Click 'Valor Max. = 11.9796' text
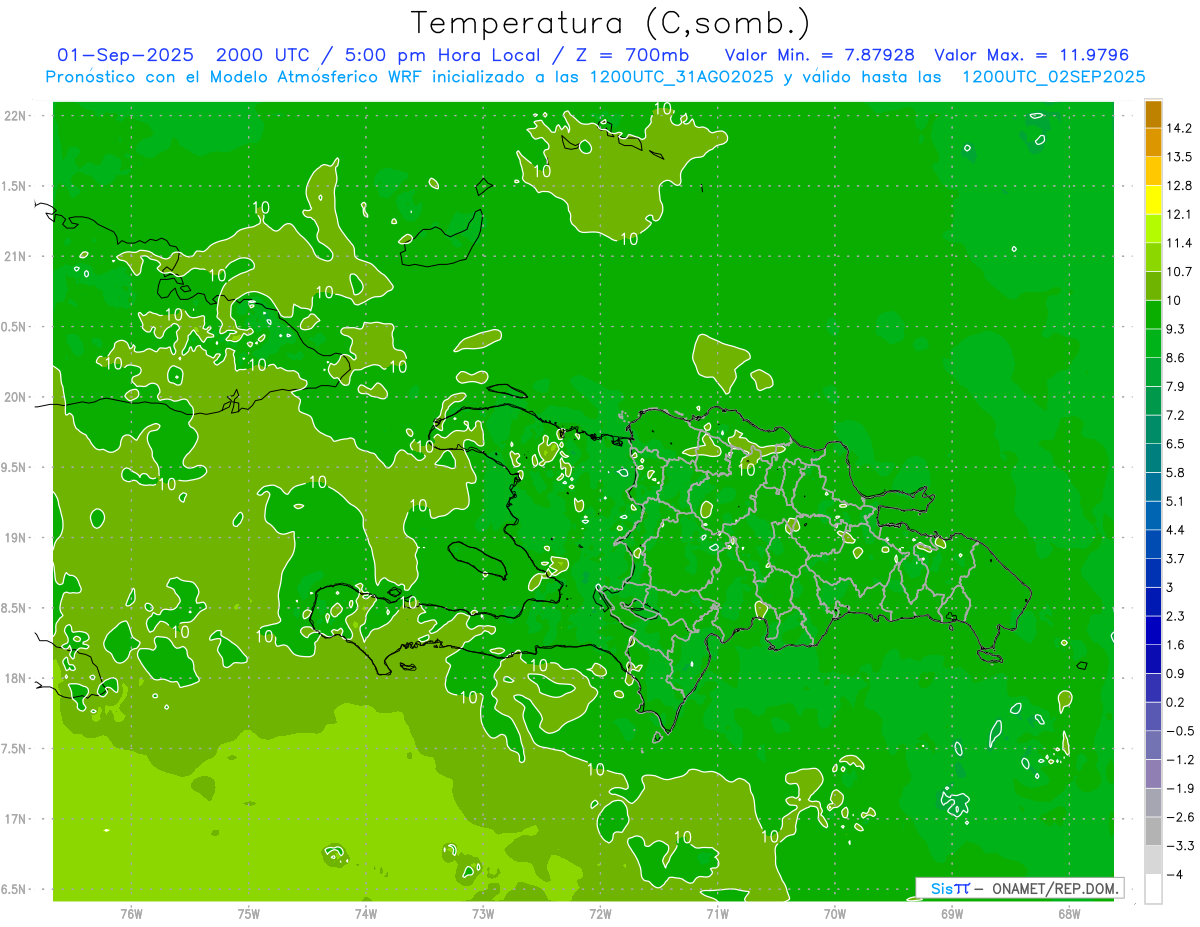Viewport: 1200px width, 927px height. [1031, 55]
